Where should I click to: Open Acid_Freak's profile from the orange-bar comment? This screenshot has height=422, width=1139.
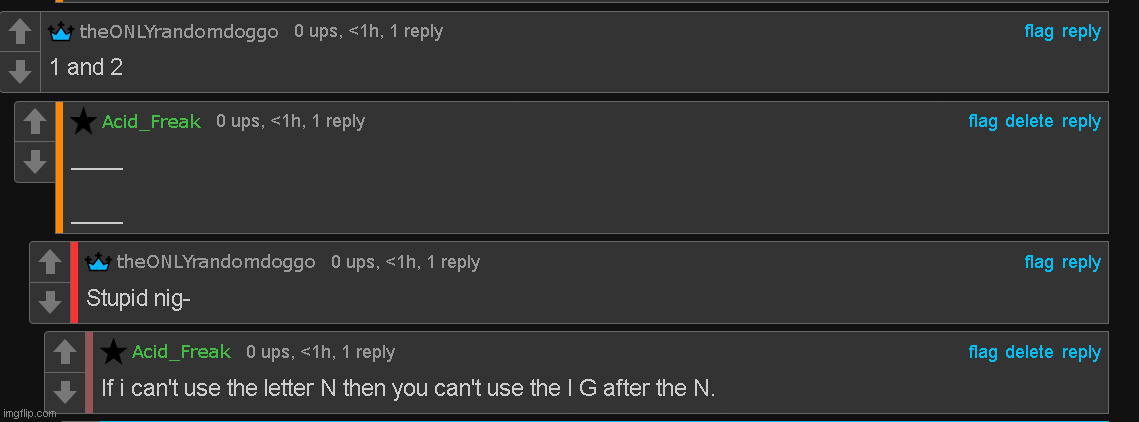(151, 122)
